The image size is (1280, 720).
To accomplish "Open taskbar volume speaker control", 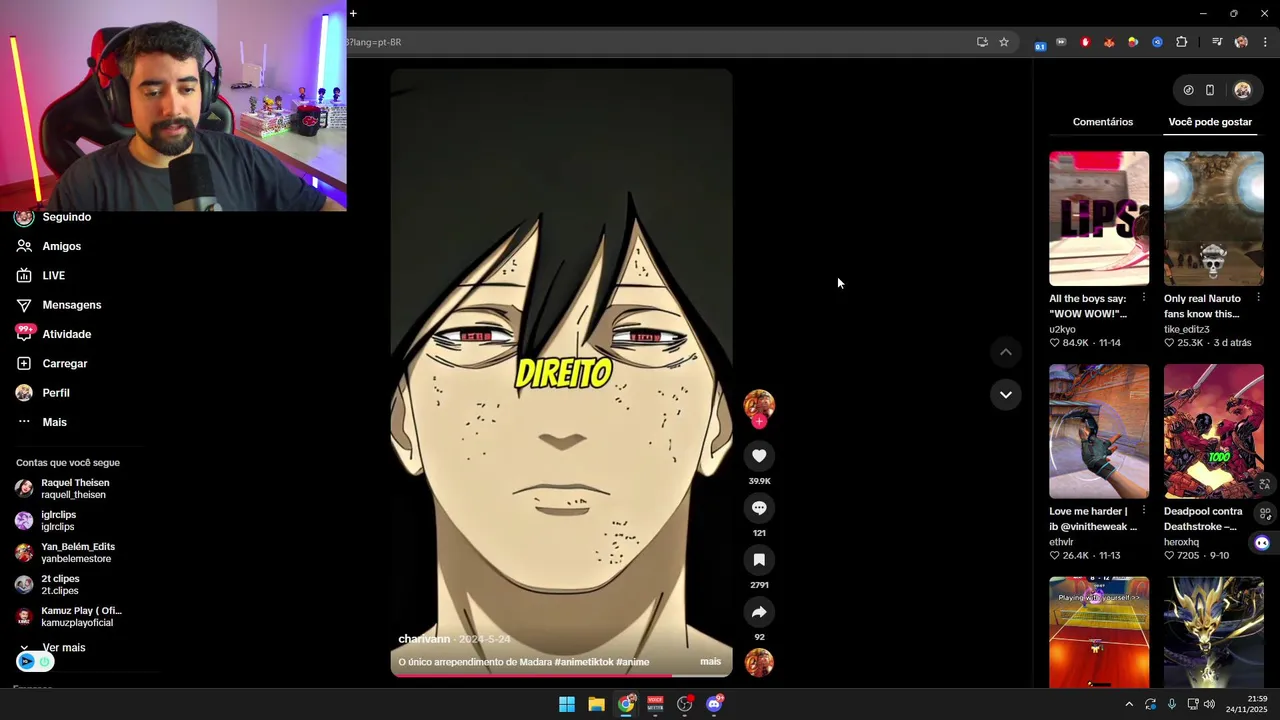I will 1209,704.
